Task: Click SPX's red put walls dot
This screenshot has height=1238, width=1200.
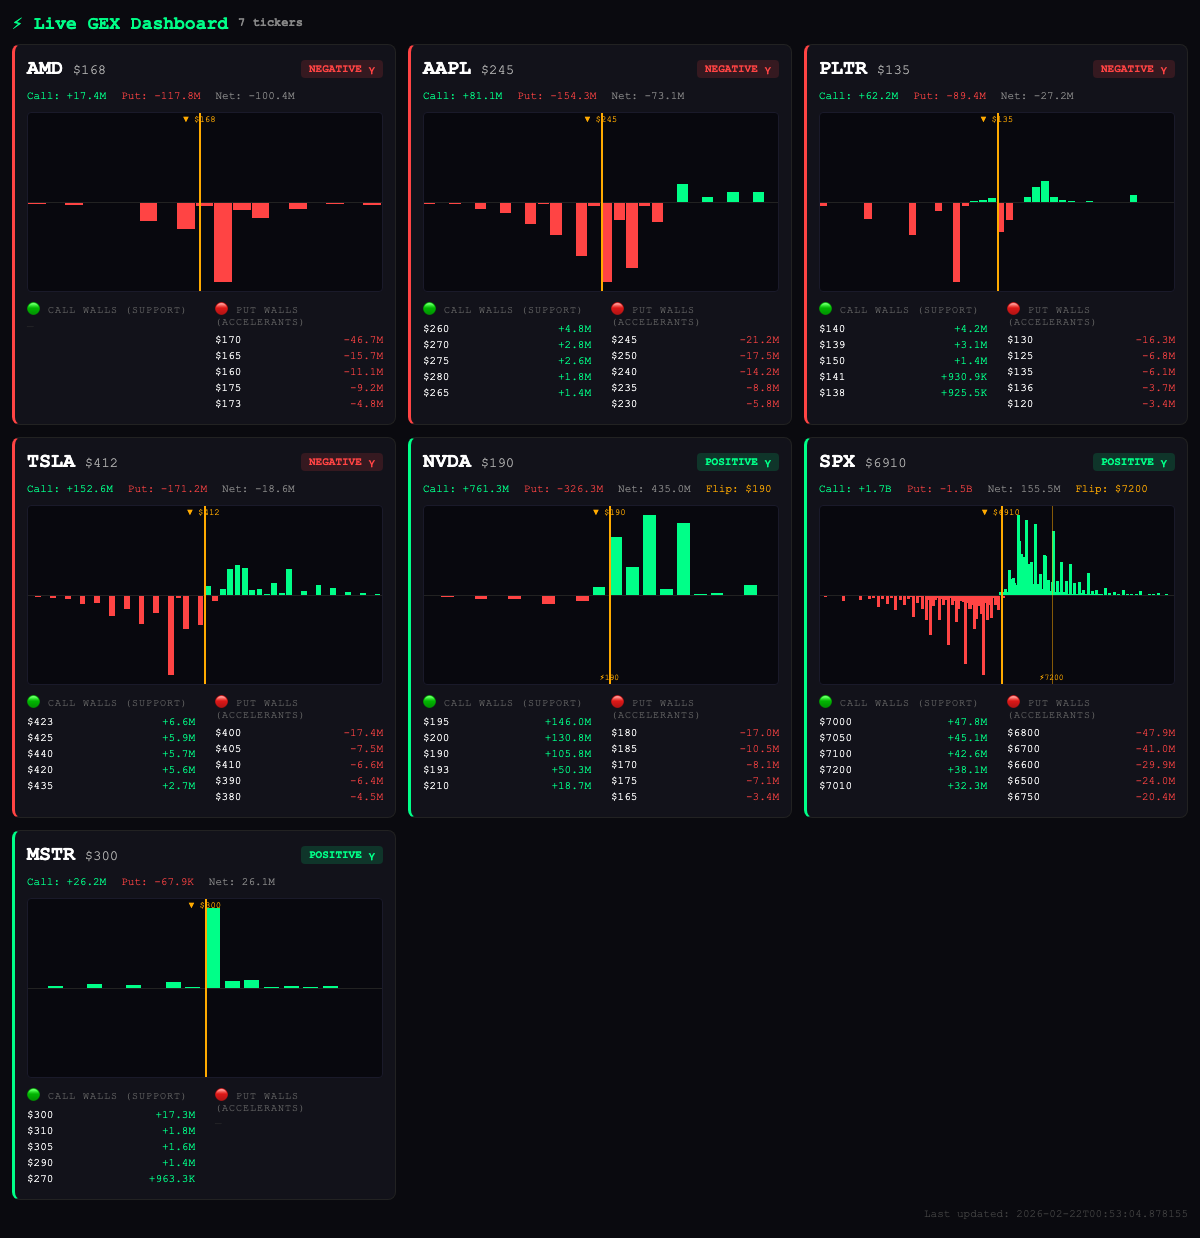Action: 1014,702
